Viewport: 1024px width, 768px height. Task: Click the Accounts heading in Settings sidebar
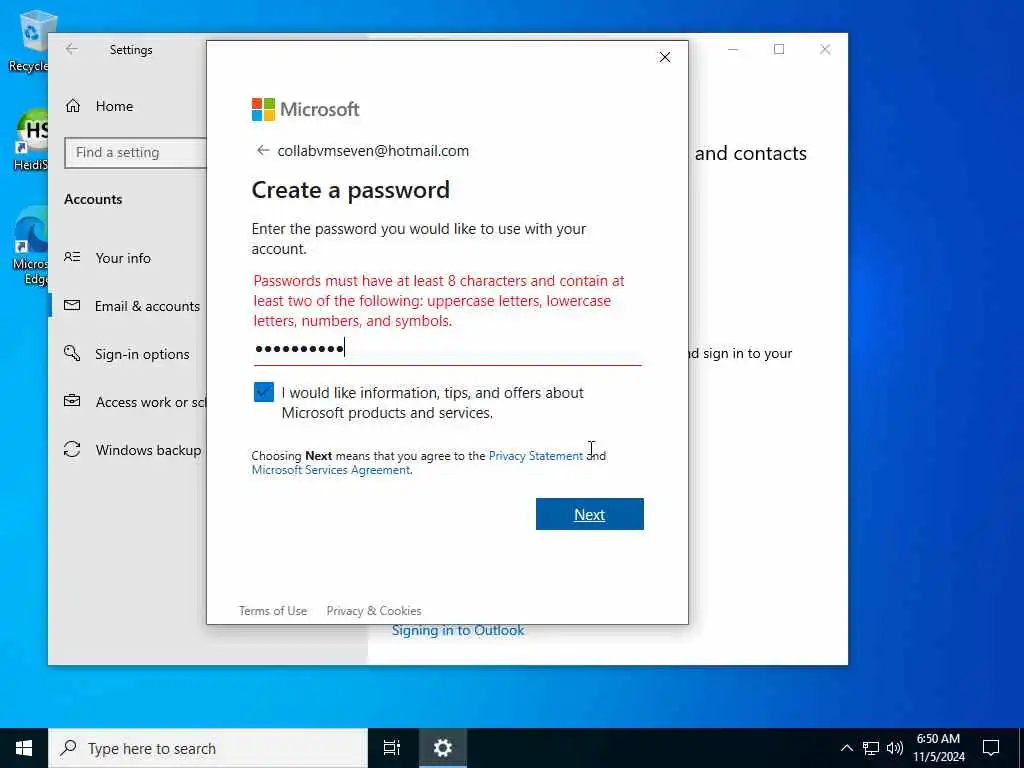[x=93, y=199]
